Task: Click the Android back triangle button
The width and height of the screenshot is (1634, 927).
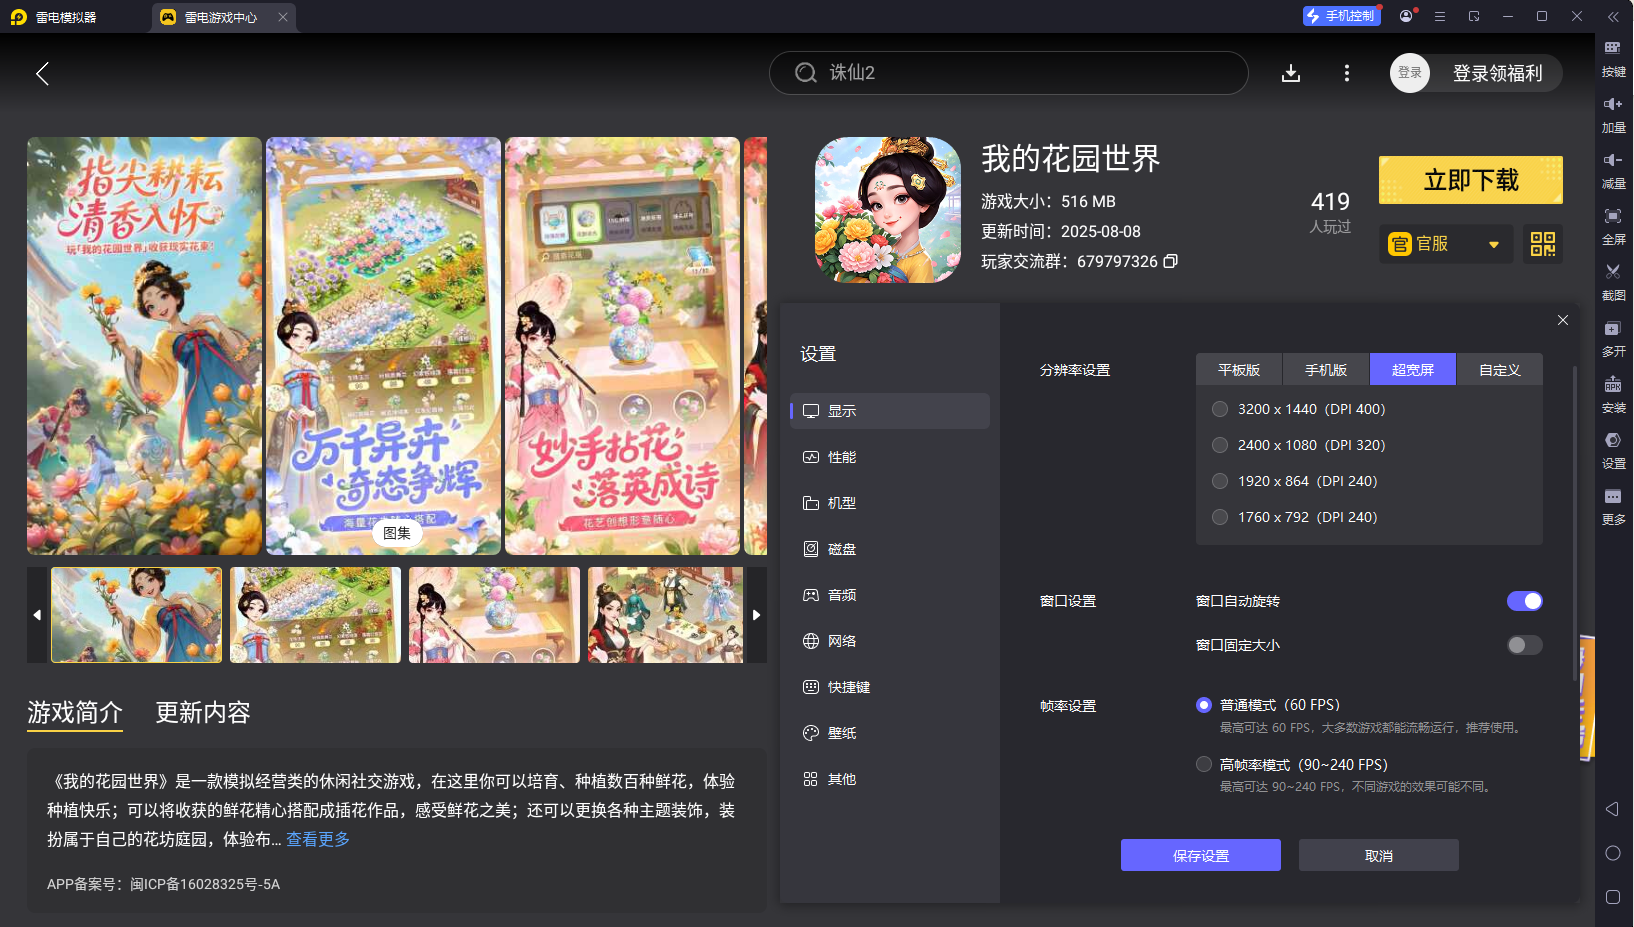Action: click(x=1612, y=809)
